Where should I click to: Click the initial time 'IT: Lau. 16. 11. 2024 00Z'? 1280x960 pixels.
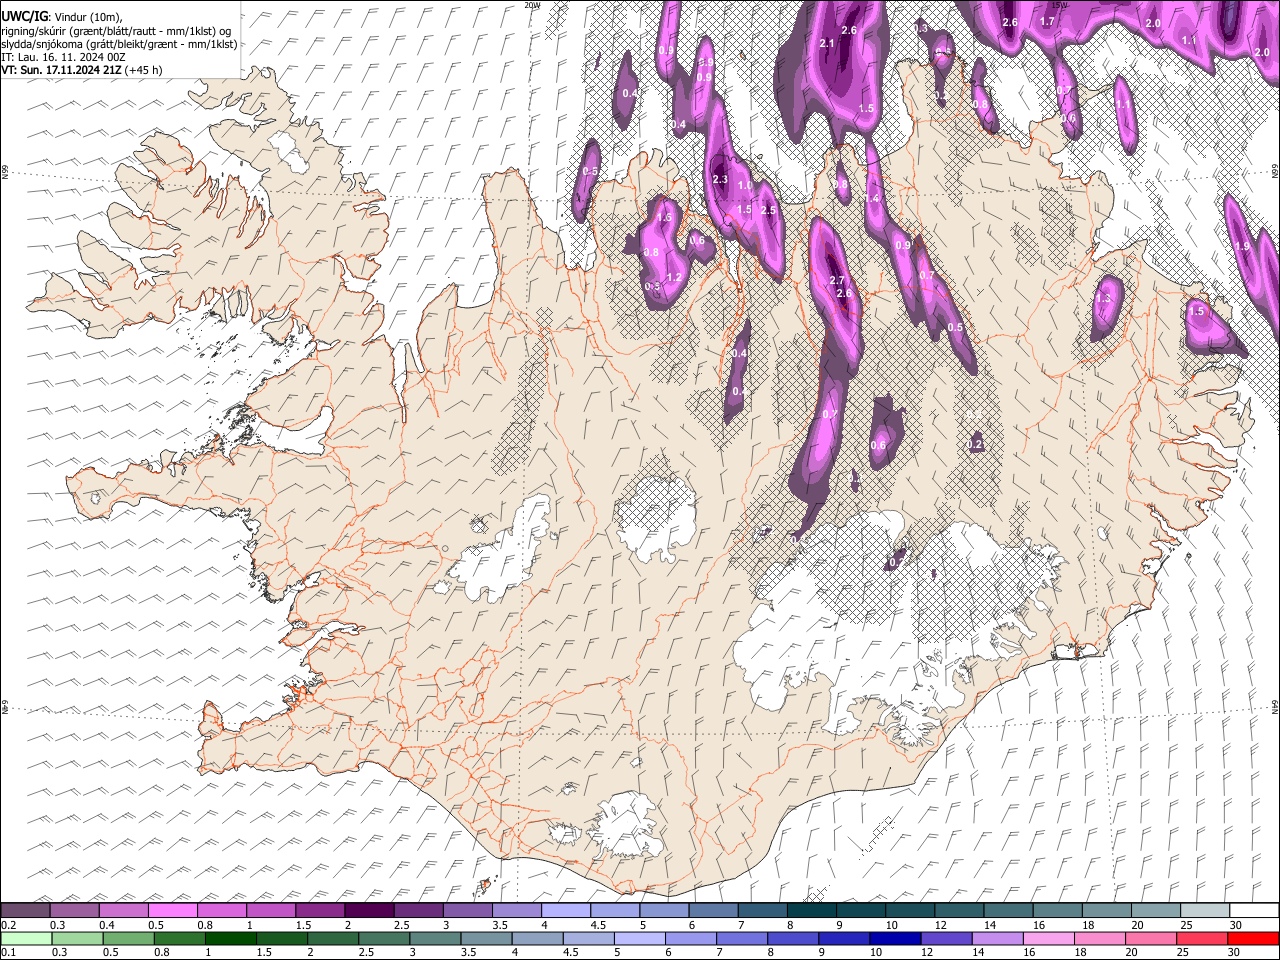[x=63, y=57]
